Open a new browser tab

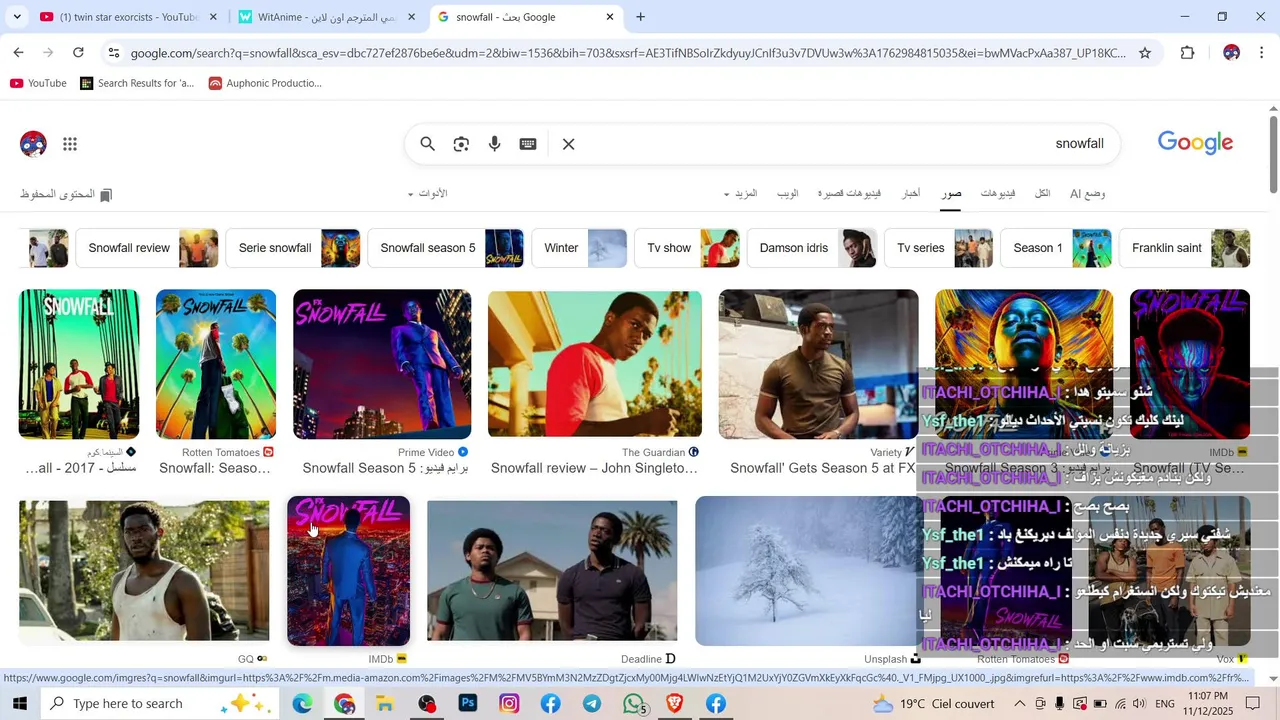pyautogui.click(x=640, y=17)
